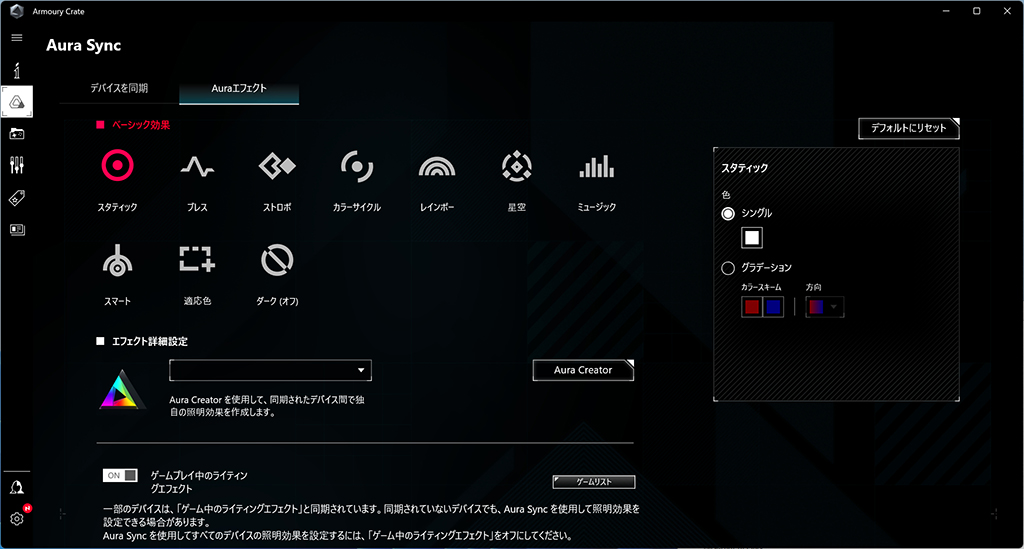Select the スタティック static effect icon
1024x549 pixels.
point(118,166)
